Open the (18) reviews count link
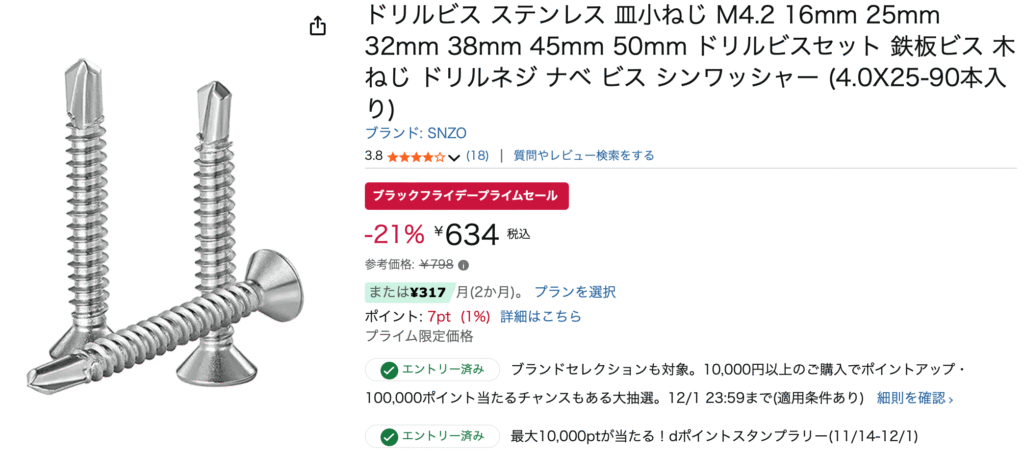Image resolution: width=1024 pixels, height=452 pixels. click(x=477, y=156)
